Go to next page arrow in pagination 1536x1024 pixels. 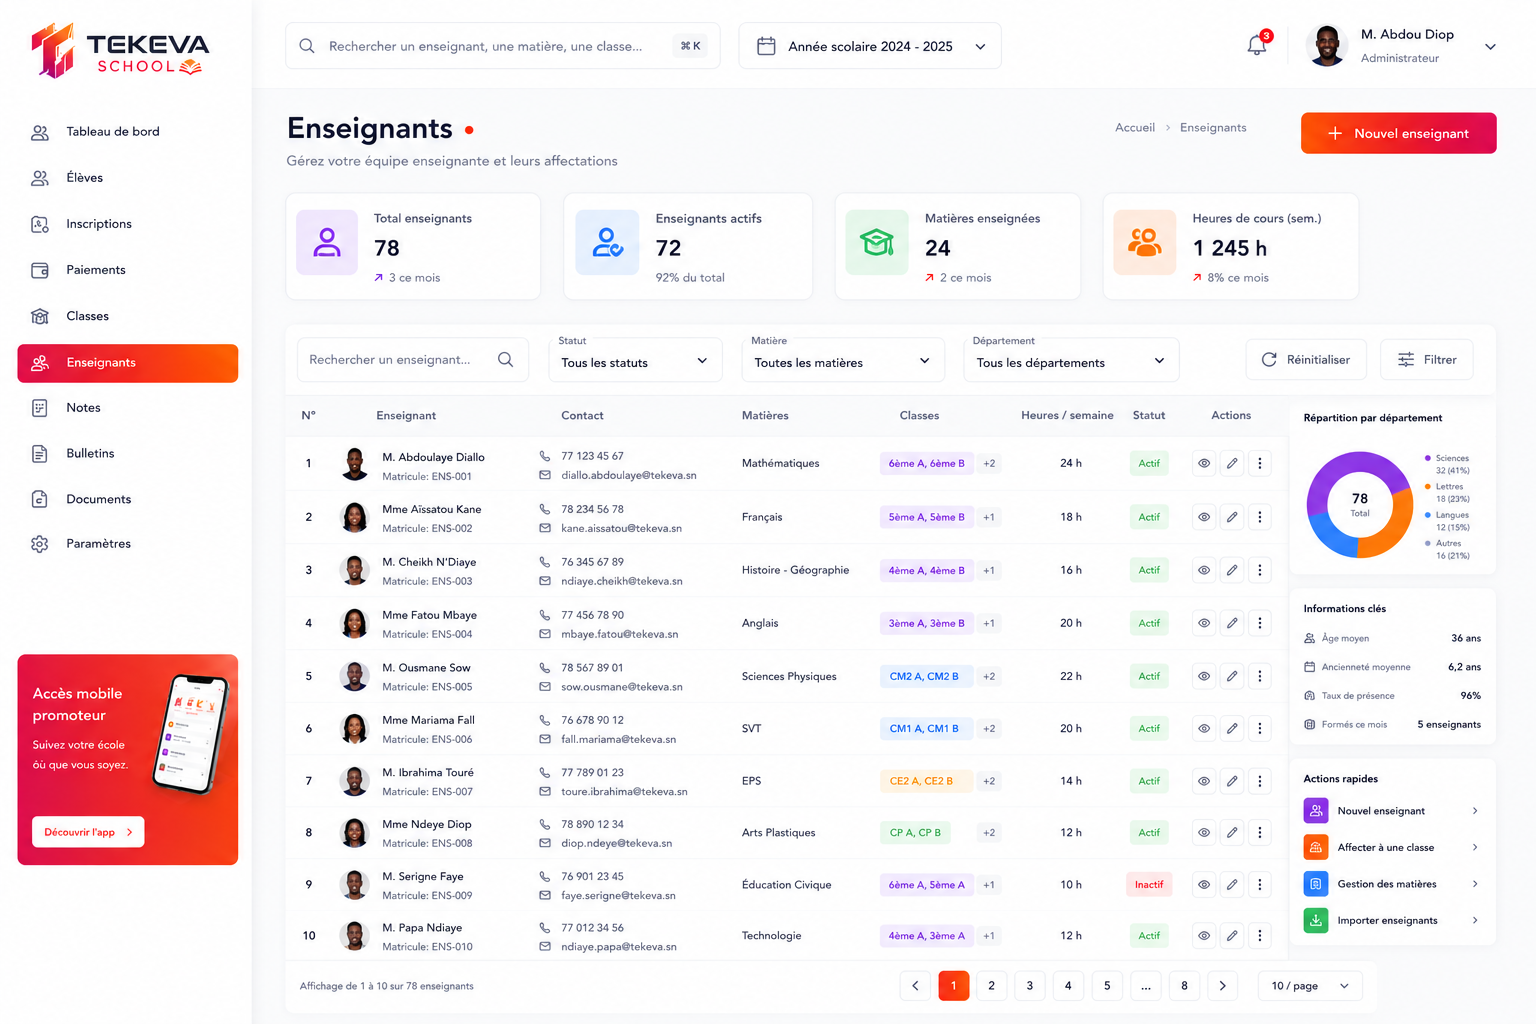point(1222,986)
